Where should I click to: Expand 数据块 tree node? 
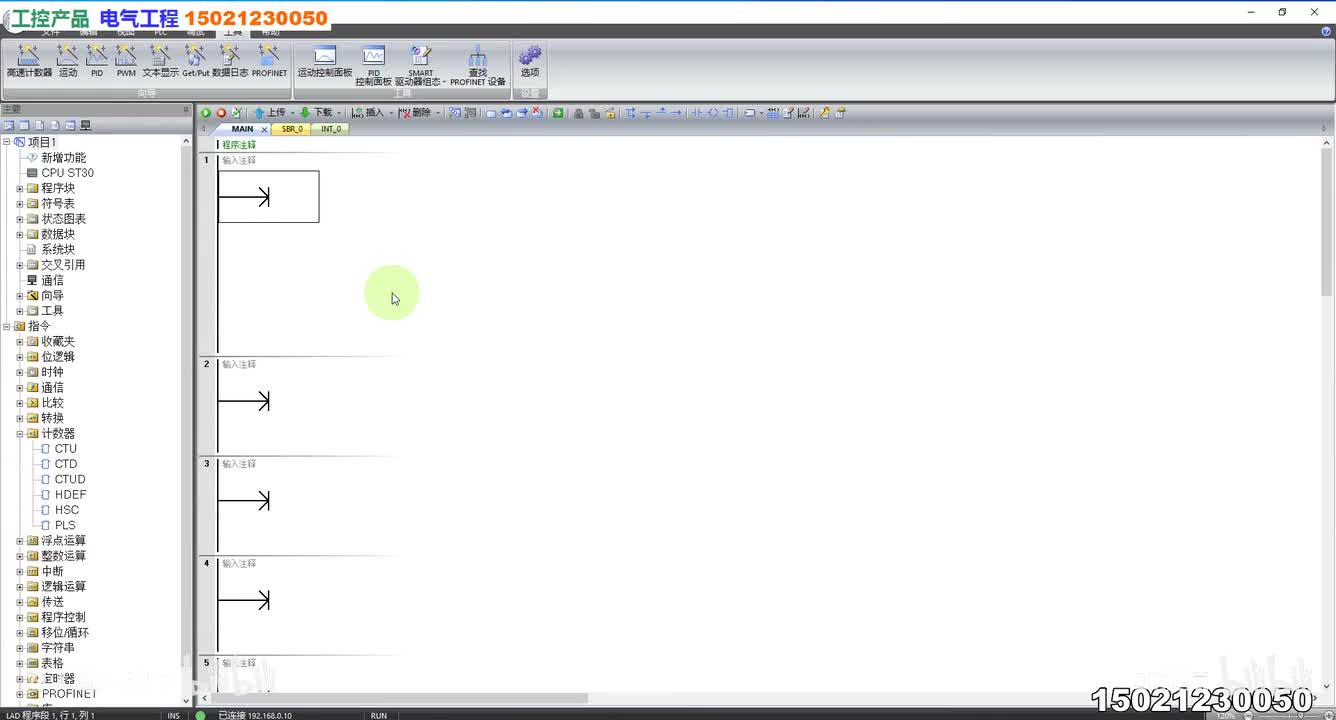(x=20, y=234)
